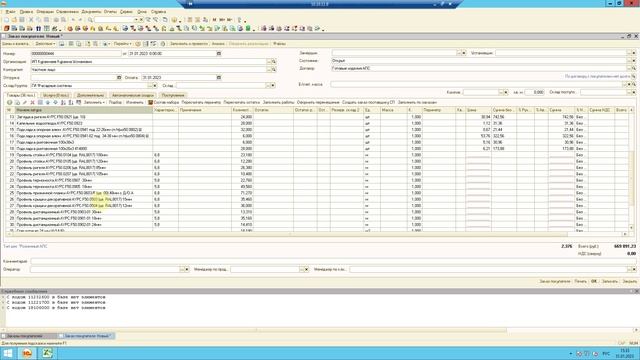Viewport: 640px width, 360px height.
Task: Open the selection list for the Оператор field
Action: coord(182,269)
